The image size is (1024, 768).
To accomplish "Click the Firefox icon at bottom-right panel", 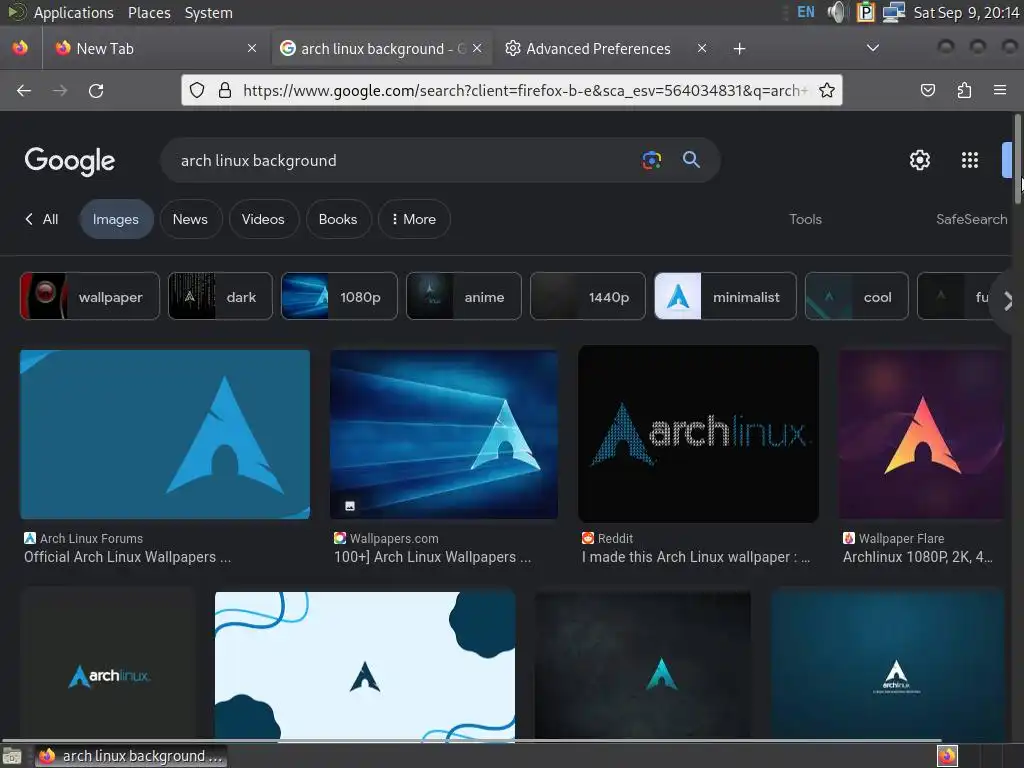I will (x=947, y=756).
